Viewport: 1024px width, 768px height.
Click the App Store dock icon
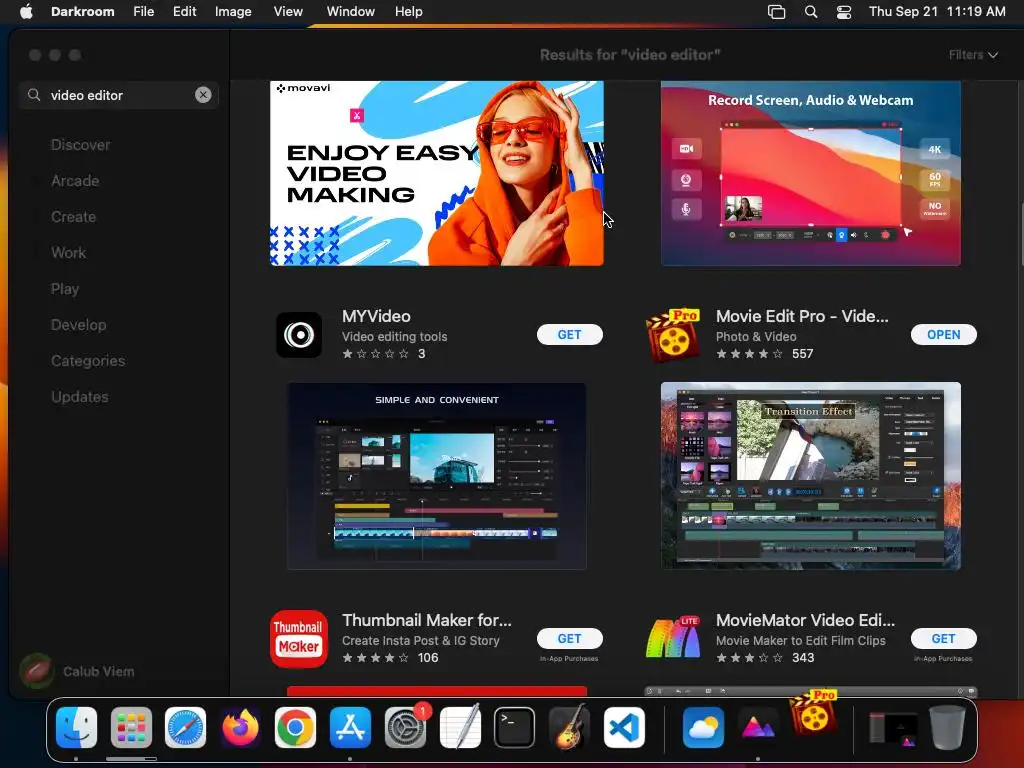pyautogui.click(x=350, y=728)
